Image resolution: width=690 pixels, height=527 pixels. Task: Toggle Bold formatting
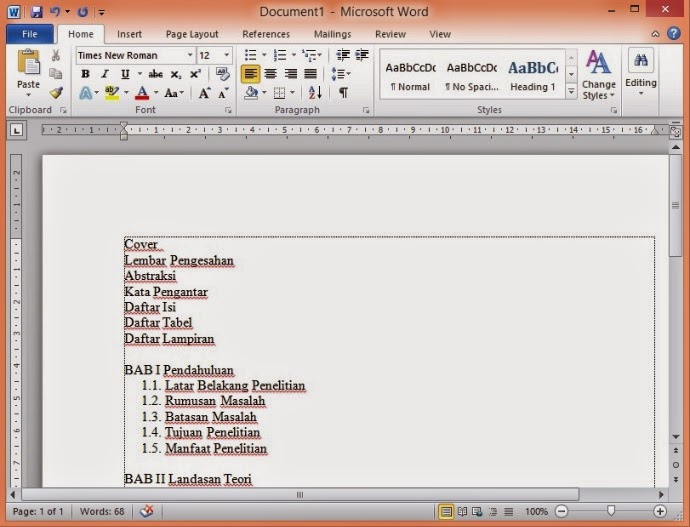click(x=85, y=74)
